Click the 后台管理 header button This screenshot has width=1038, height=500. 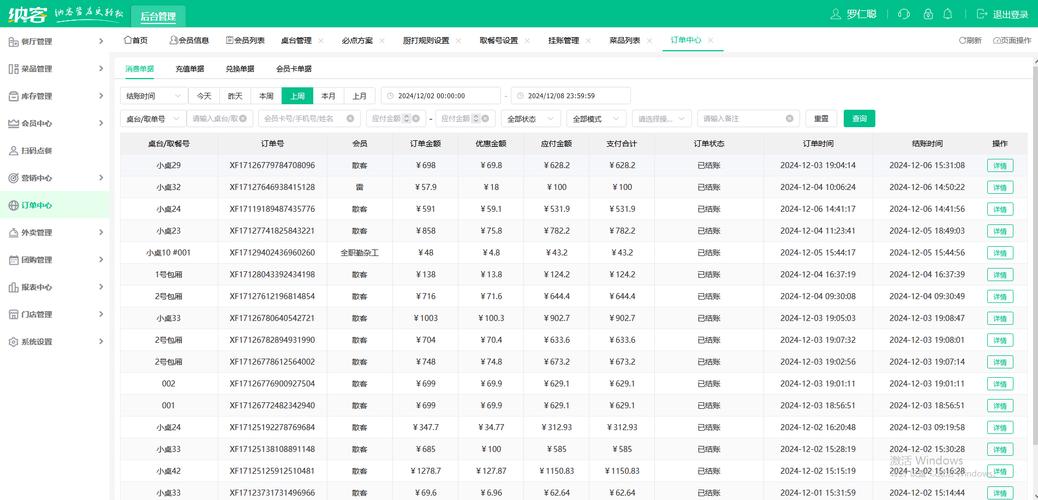(158, 16)
